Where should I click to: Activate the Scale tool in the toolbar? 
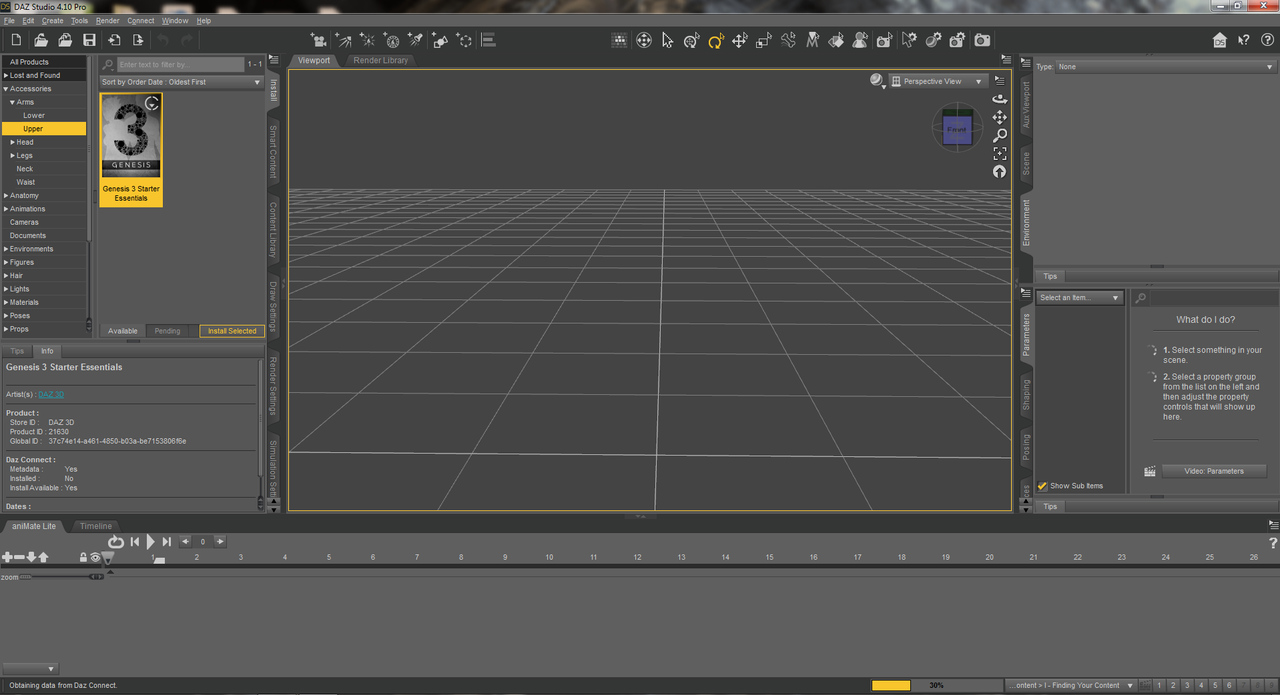[x=764, y=40]
